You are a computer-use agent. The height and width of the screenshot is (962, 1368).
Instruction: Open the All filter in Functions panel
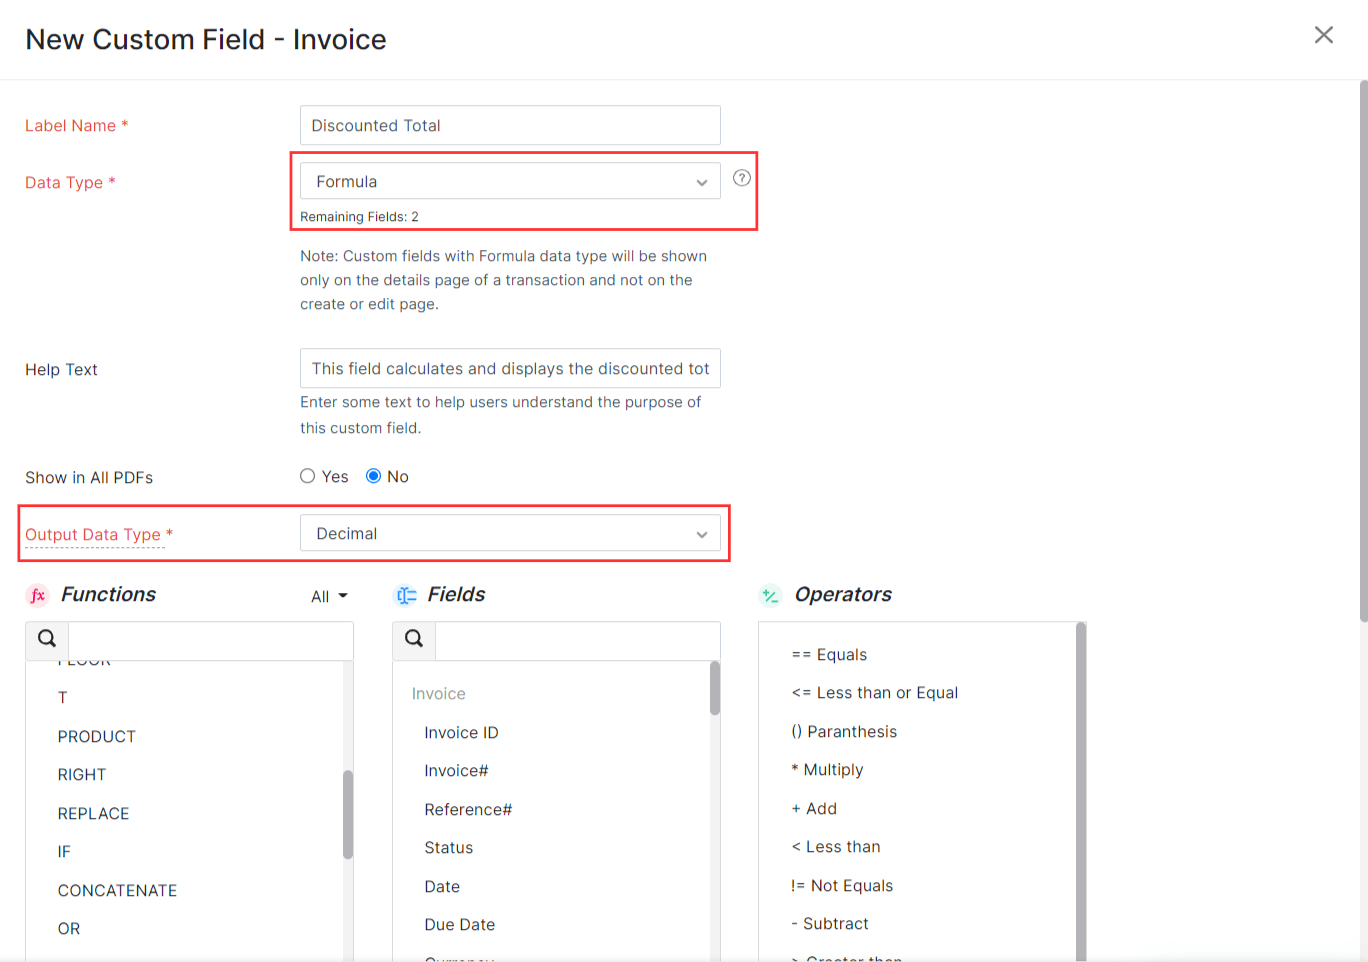(328, 595)
